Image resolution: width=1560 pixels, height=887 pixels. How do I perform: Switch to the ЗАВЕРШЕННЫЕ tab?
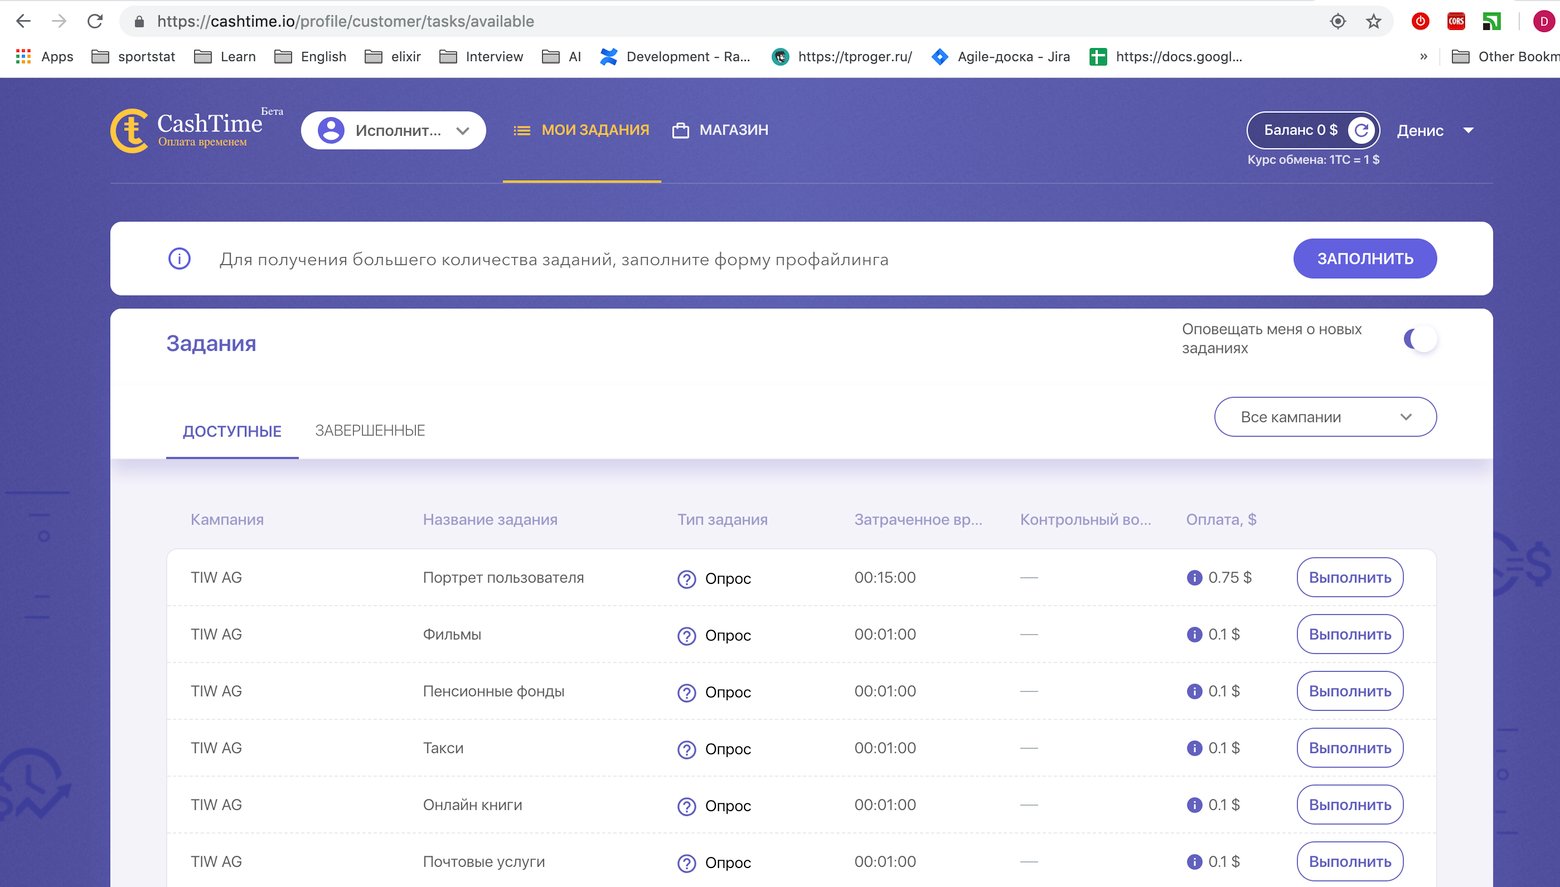click(370, 431)
